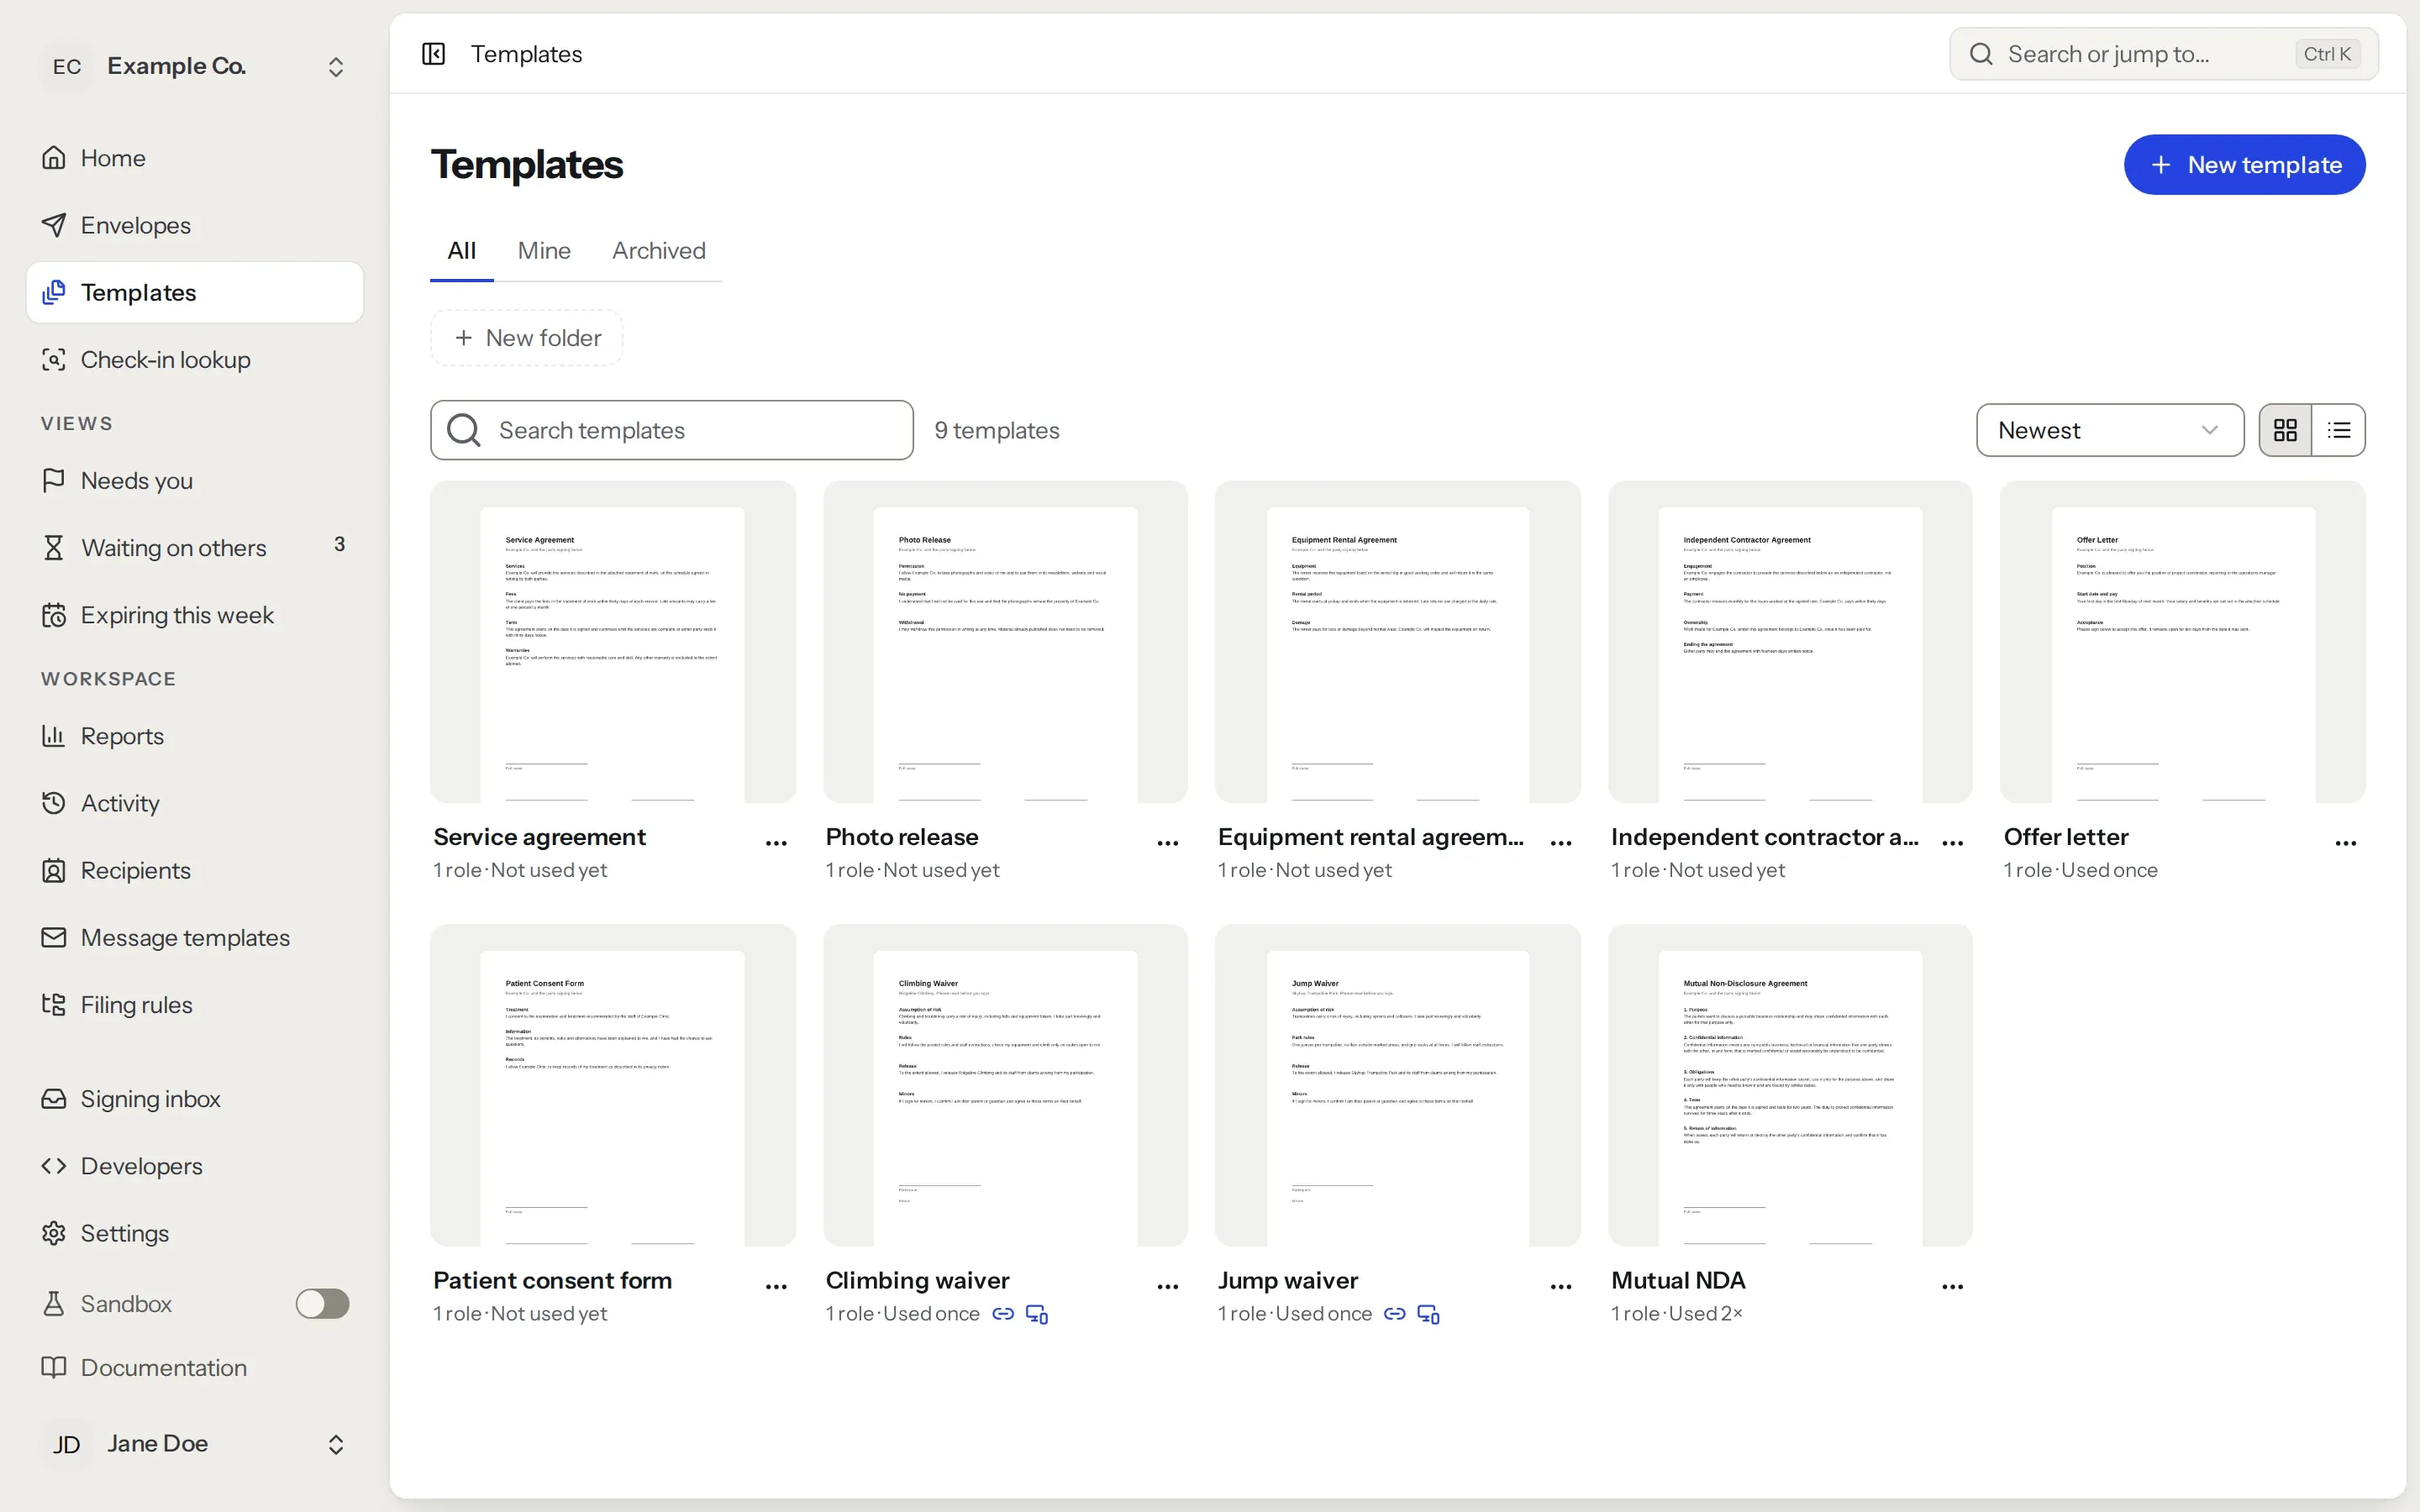Open Independent contractor agreement thumbnail
Viewport: 2420px width, 1512px height.
pyautogui.click(x=1790, y=642)
